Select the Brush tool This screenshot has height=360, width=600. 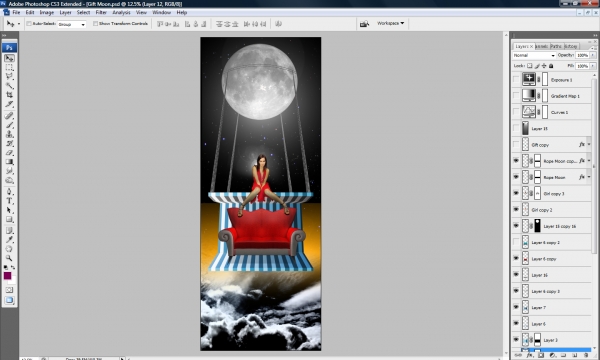[9, 125]
